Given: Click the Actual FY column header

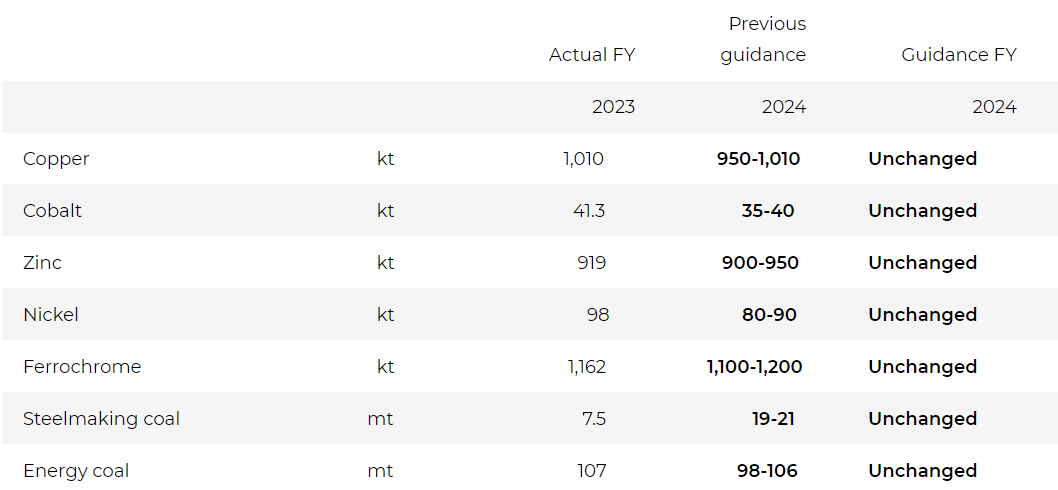Looking at the screenshot, I should pyautogui.click(x=591, y=55).
